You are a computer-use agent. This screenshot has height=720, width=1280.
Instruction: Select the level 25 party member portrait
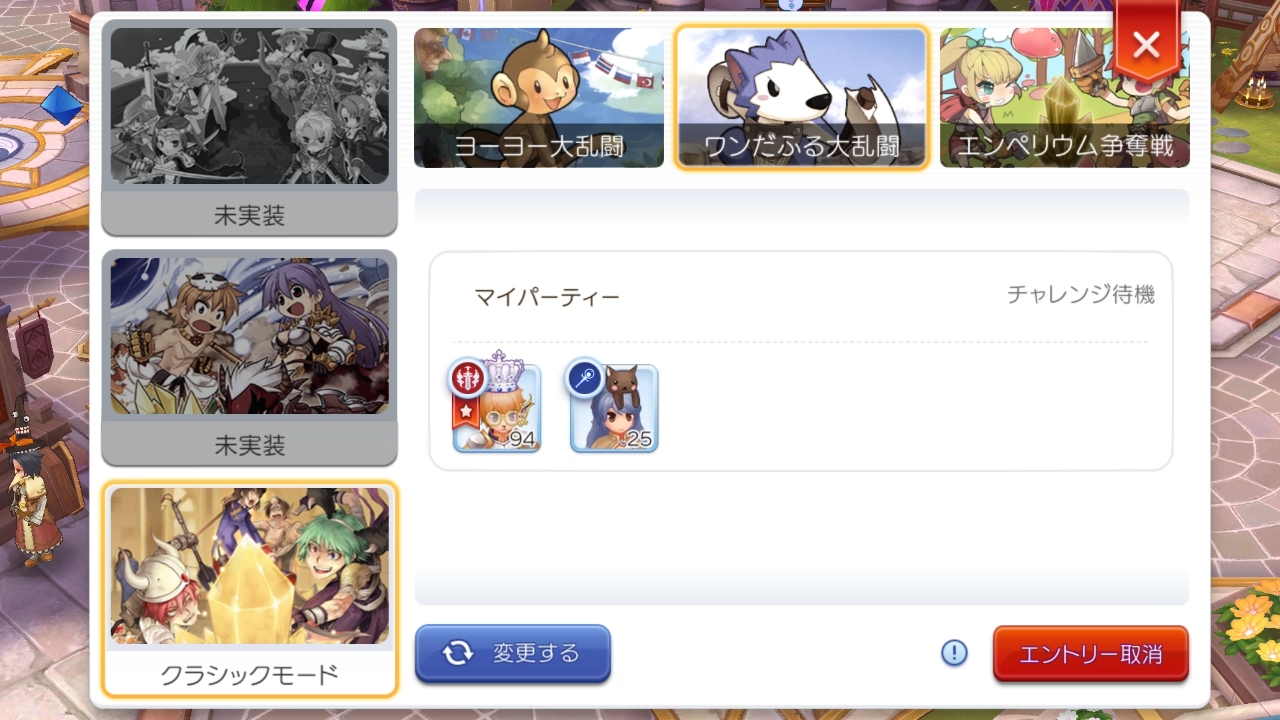coord(614,408)
